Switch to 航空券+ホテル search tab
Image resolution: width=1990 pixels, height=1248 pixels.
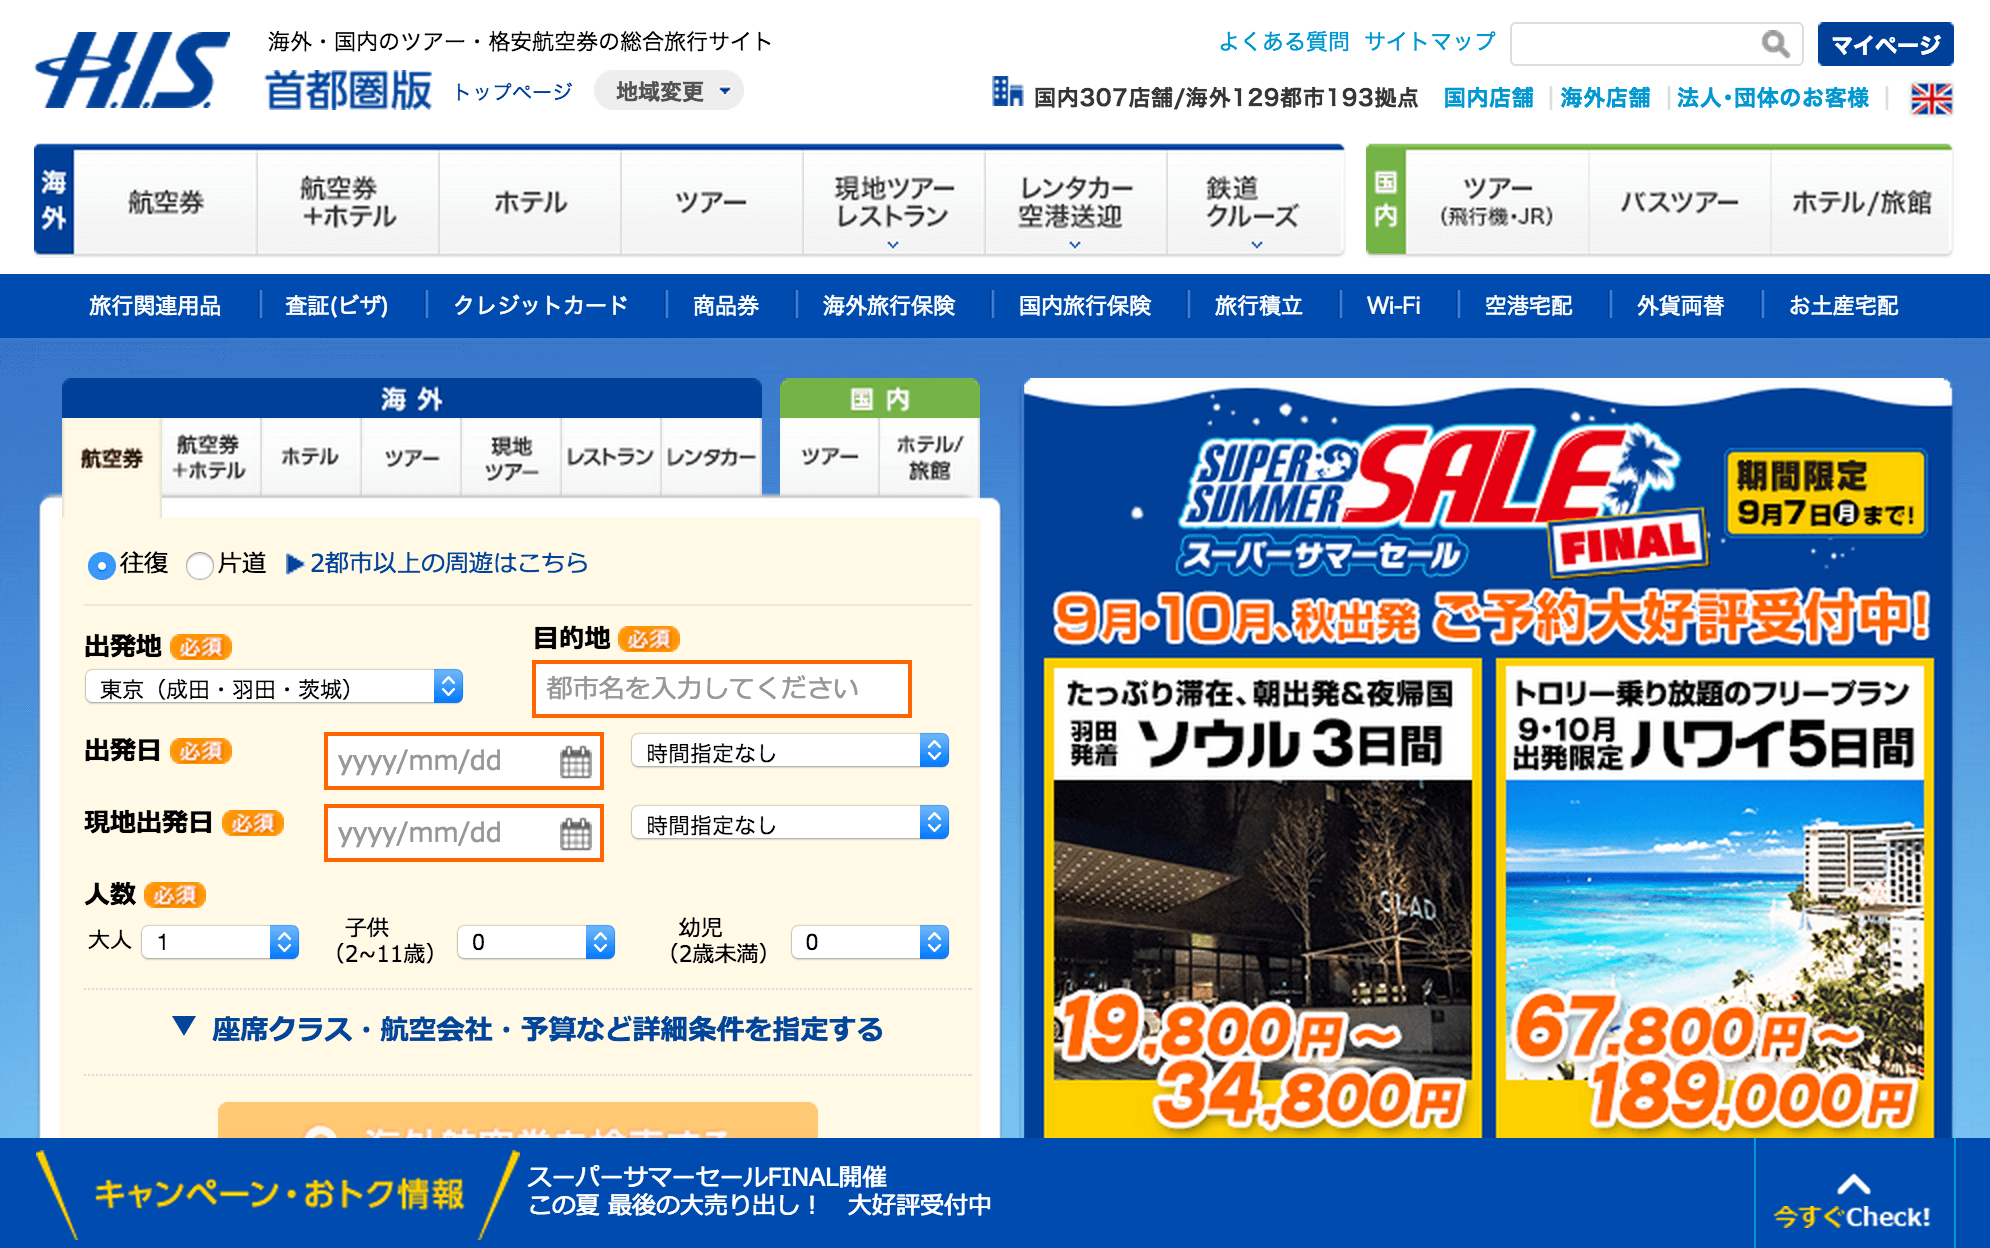(209, 457)
